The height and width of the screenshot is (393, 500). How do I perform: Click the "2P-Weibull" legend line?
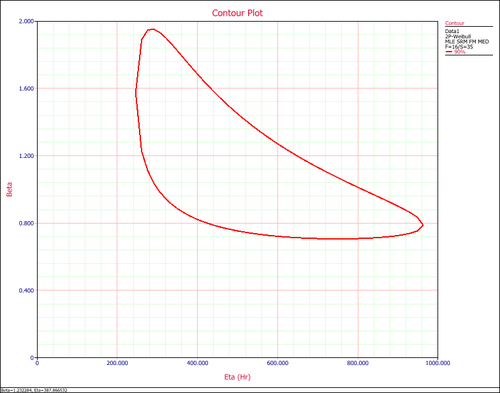pos(458,36)
